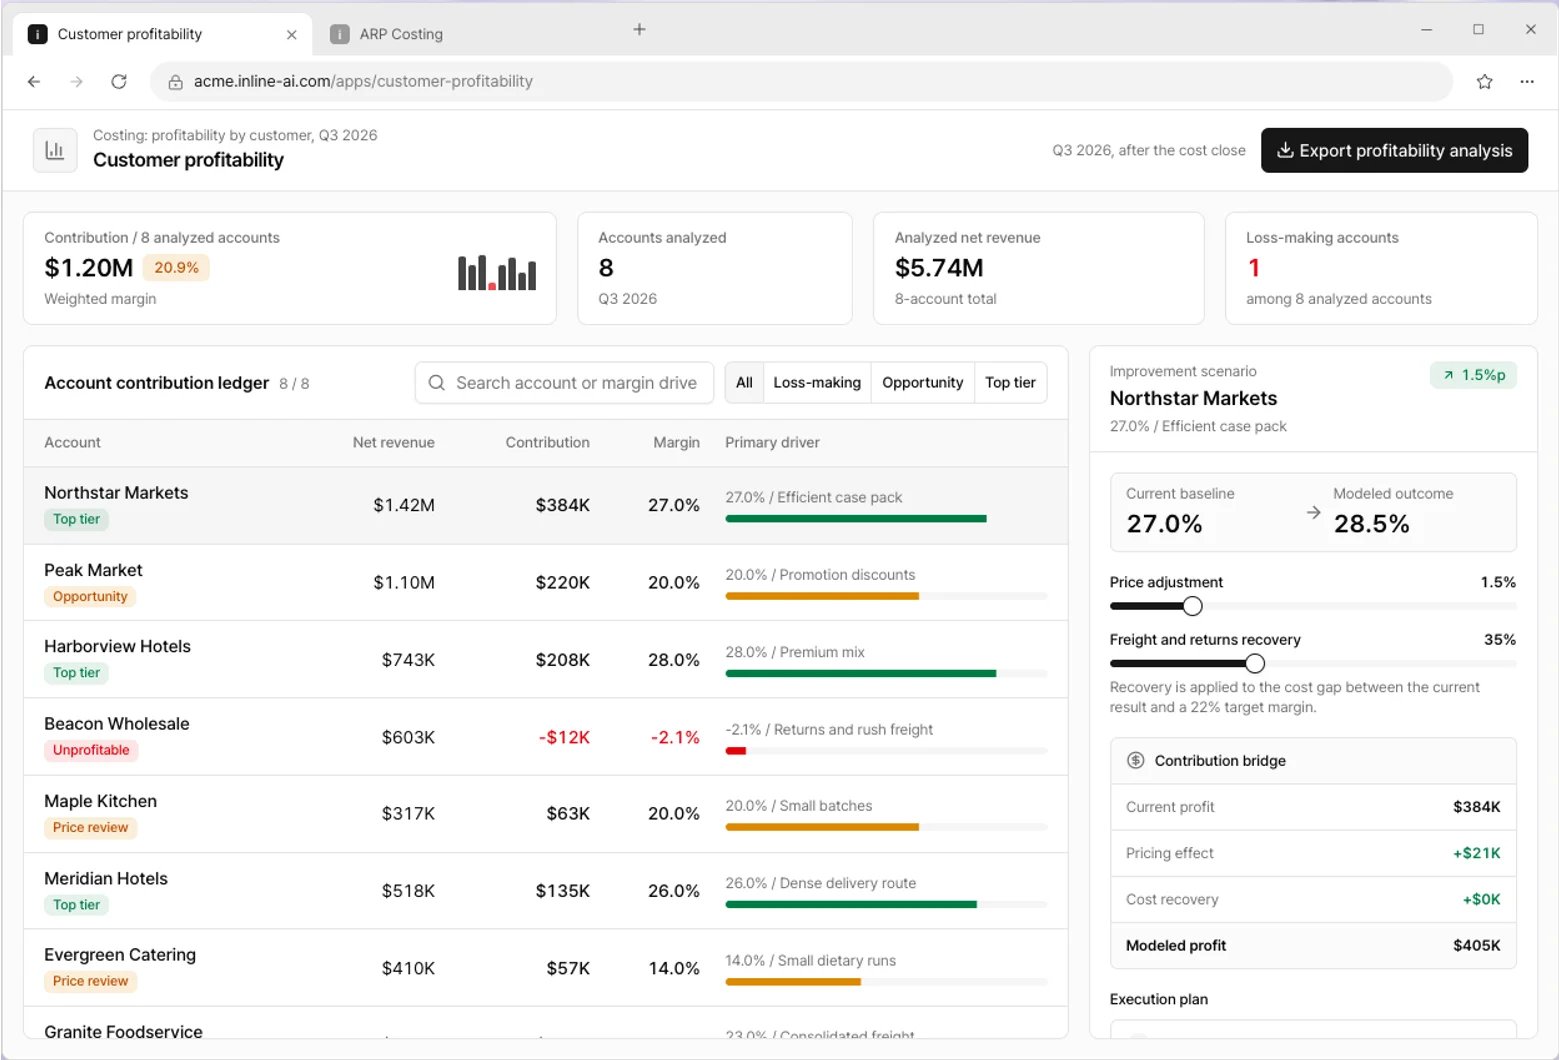1560x1060 pixels.
Task: Open the Harborview Hotels account row
Action: click(x=546, y=660)
